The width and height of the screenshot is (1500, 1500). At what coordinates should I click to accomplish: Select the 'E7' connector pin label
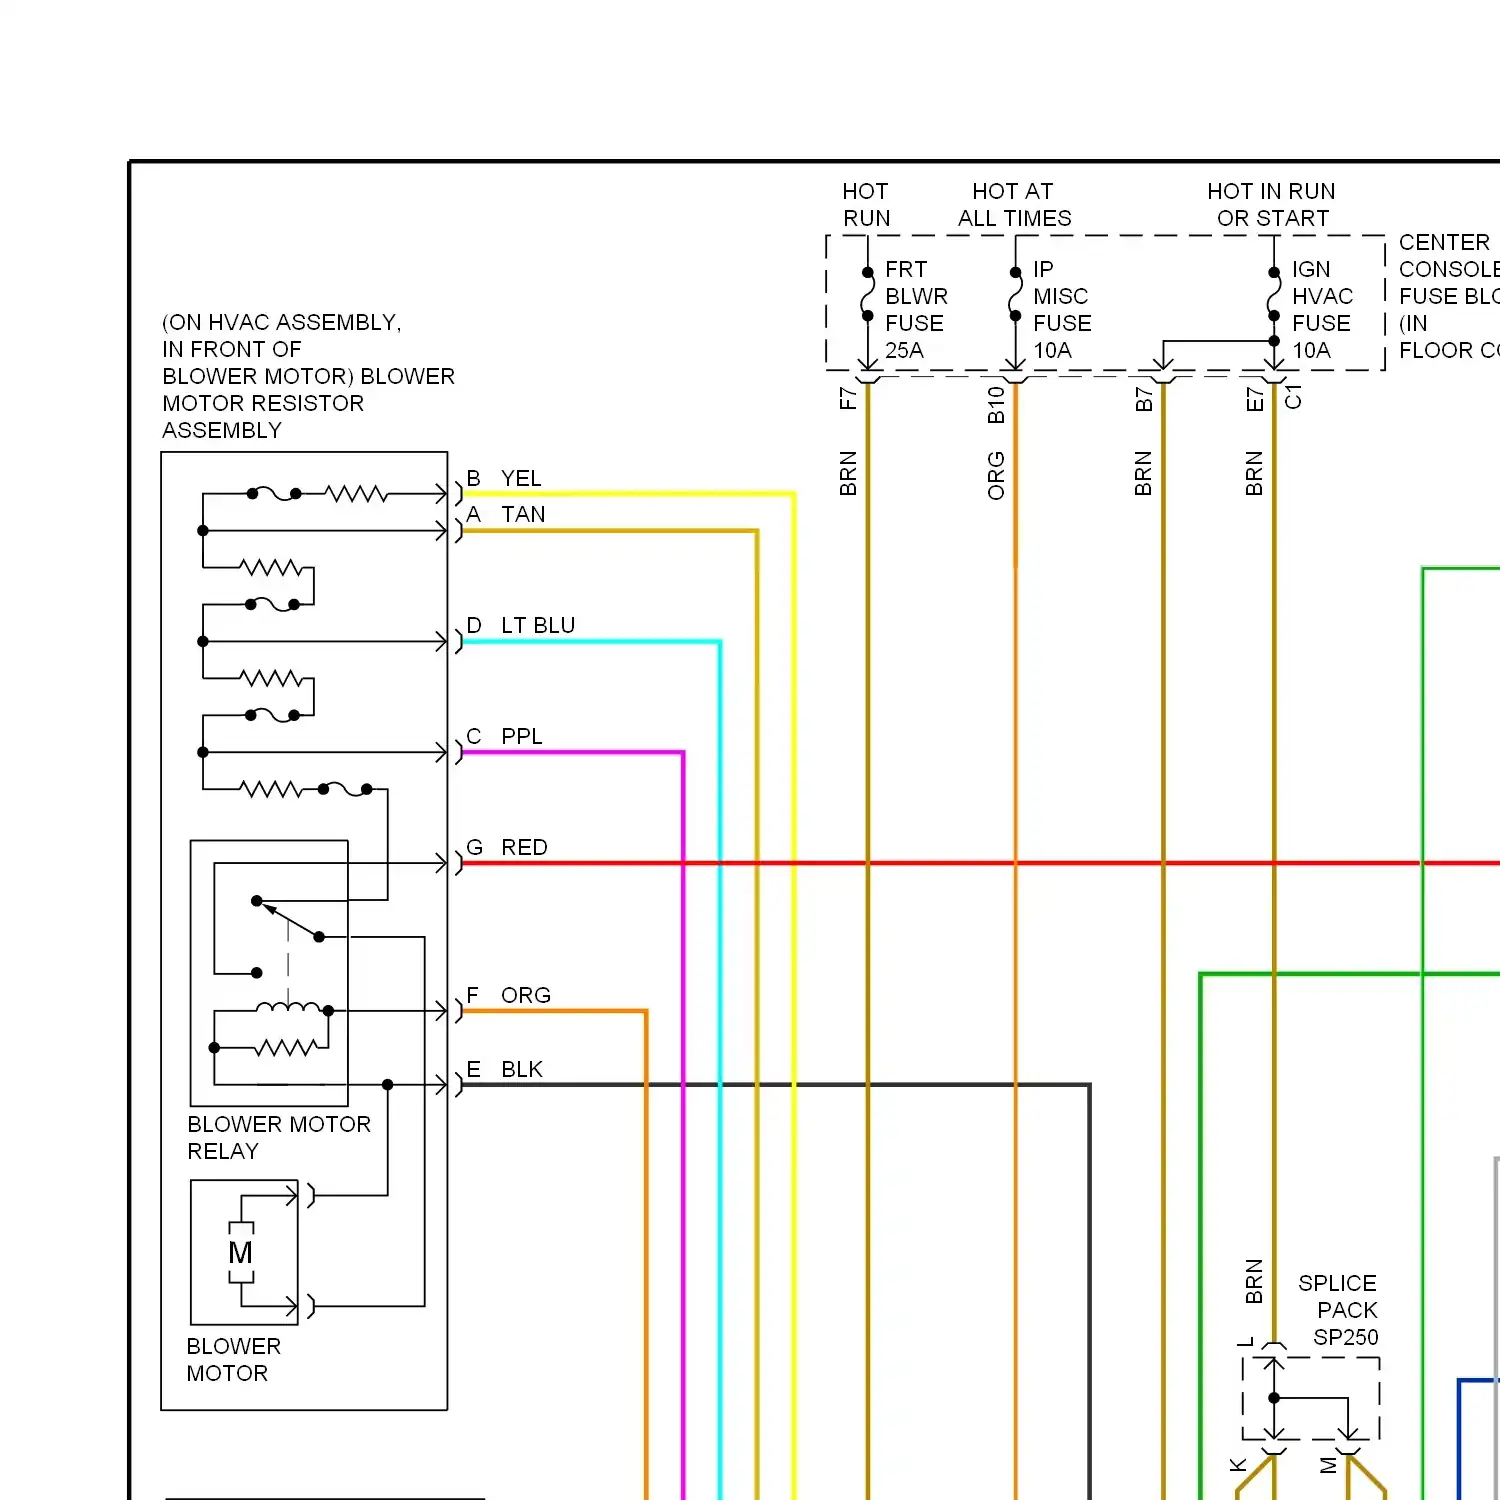tap(1255, 400)
